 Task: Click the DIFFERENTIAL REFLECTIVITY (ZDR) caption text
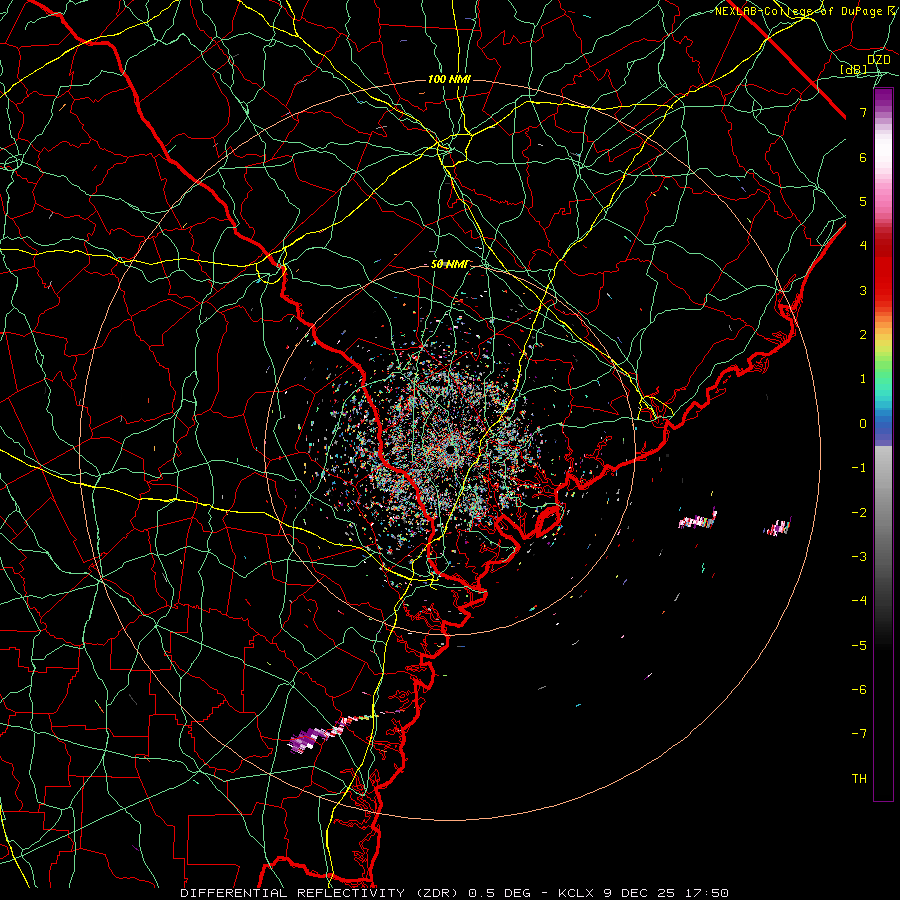[321, 893]
